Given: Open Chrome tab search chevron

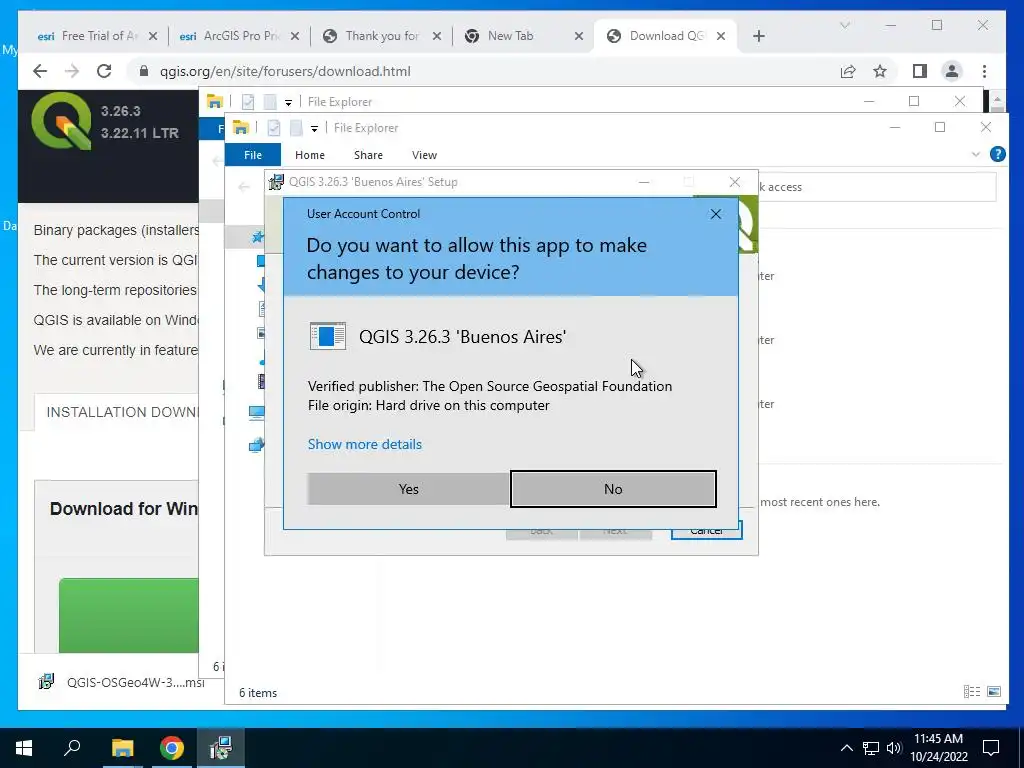Looking at the screenshot, I should [844, 25].
